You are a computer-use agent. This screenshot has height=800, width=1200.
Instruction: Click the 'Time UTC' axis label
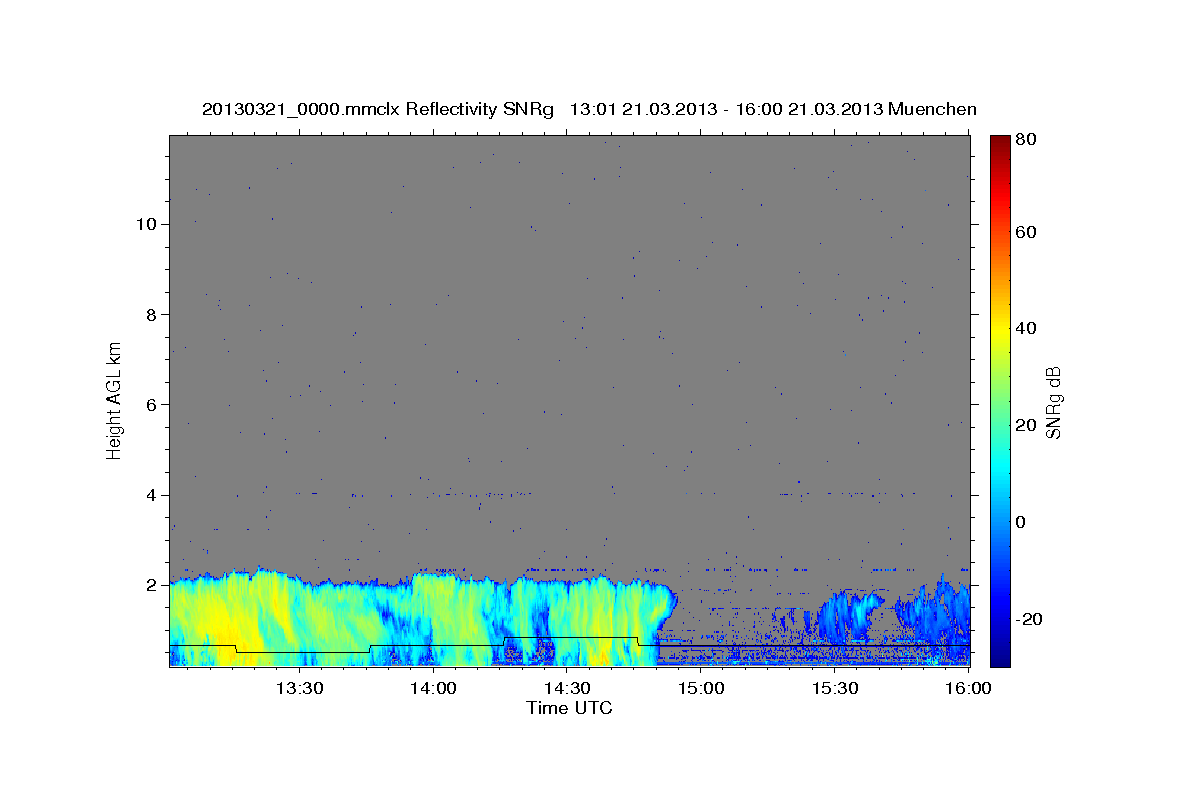[569, 708]
